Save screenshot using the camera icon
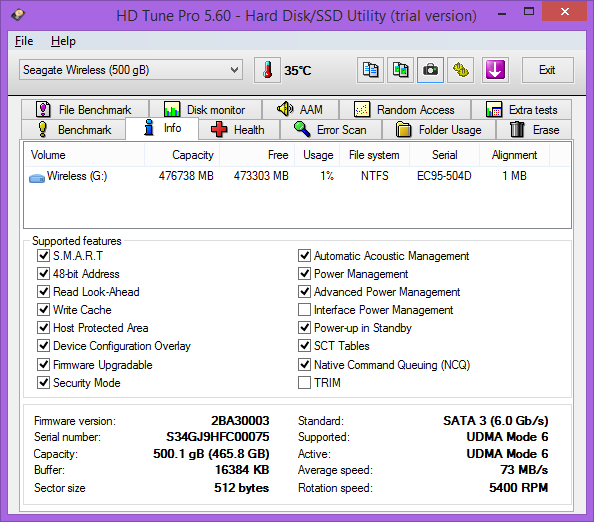 click(x=430, y=70)
